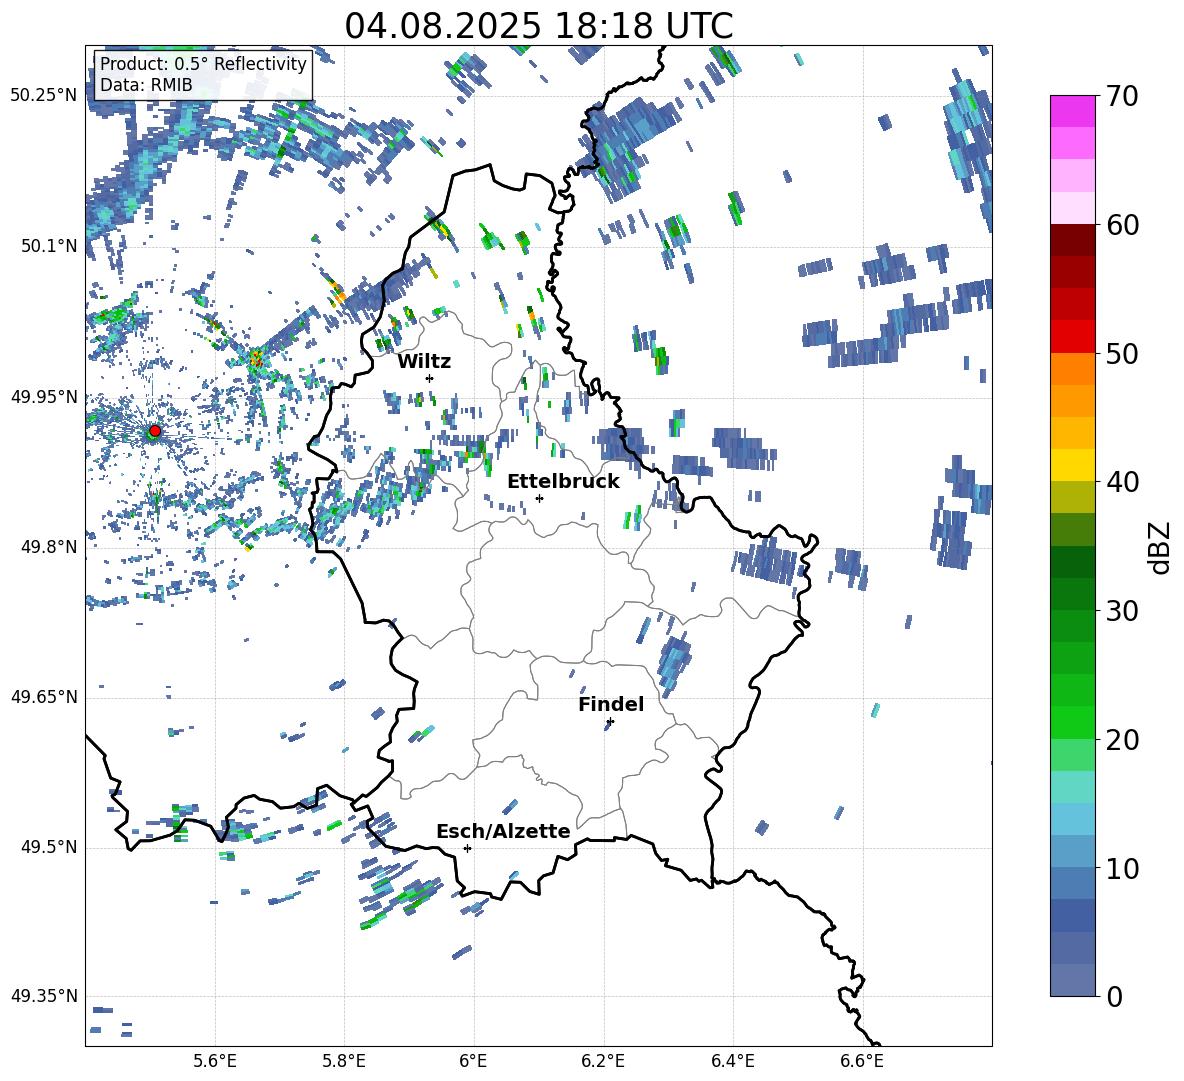Click the Wiltz station cross marker
This screenshot has width=1184, height=1081.
coord(430,378)
